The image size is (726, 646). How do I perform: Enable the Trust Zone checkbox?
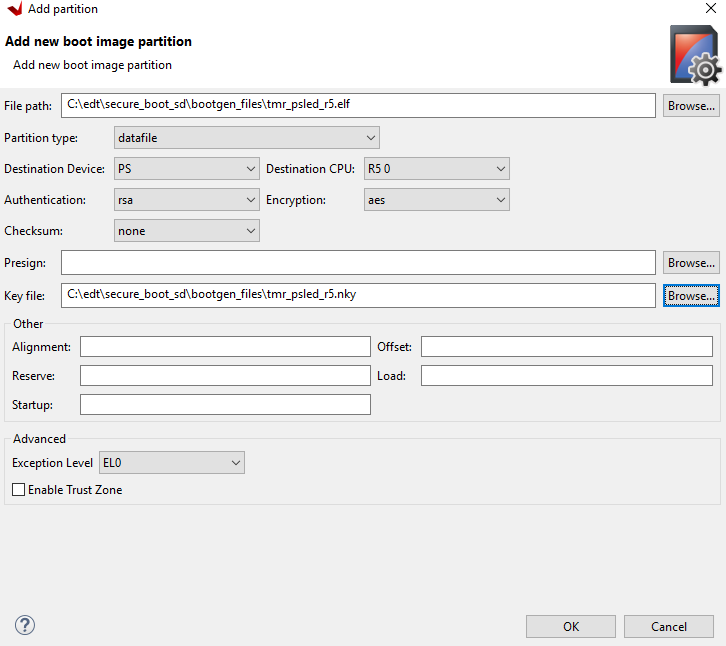[19, 490]
